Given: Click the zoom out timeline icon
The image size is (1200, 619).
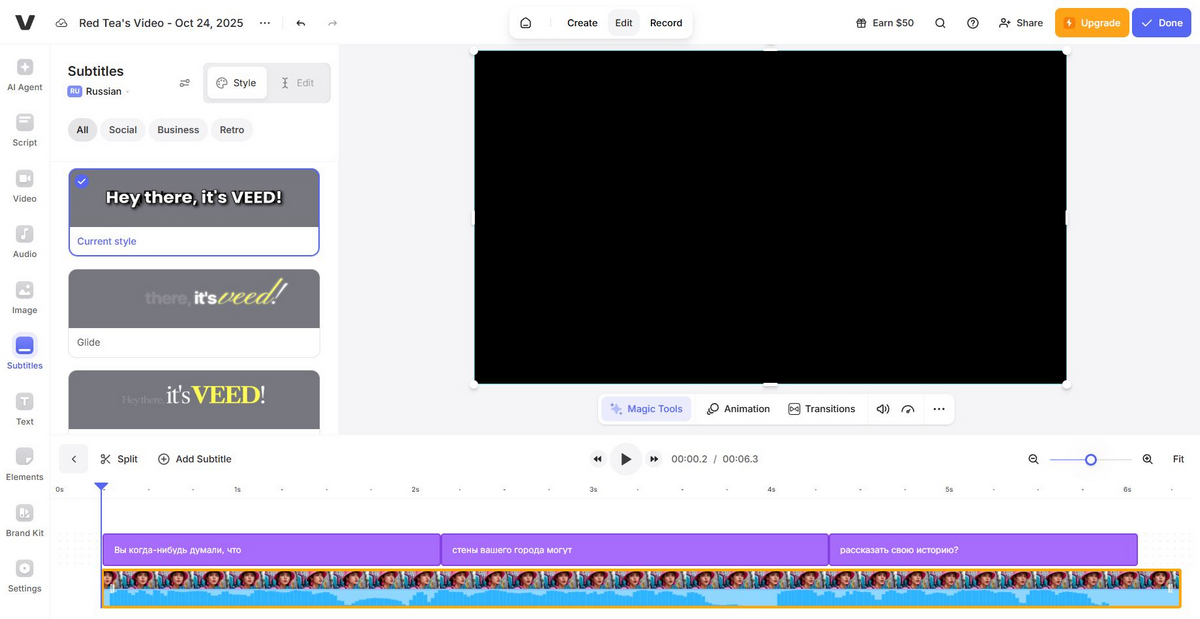Looking at the screenshot, I should coord(1034,459).
